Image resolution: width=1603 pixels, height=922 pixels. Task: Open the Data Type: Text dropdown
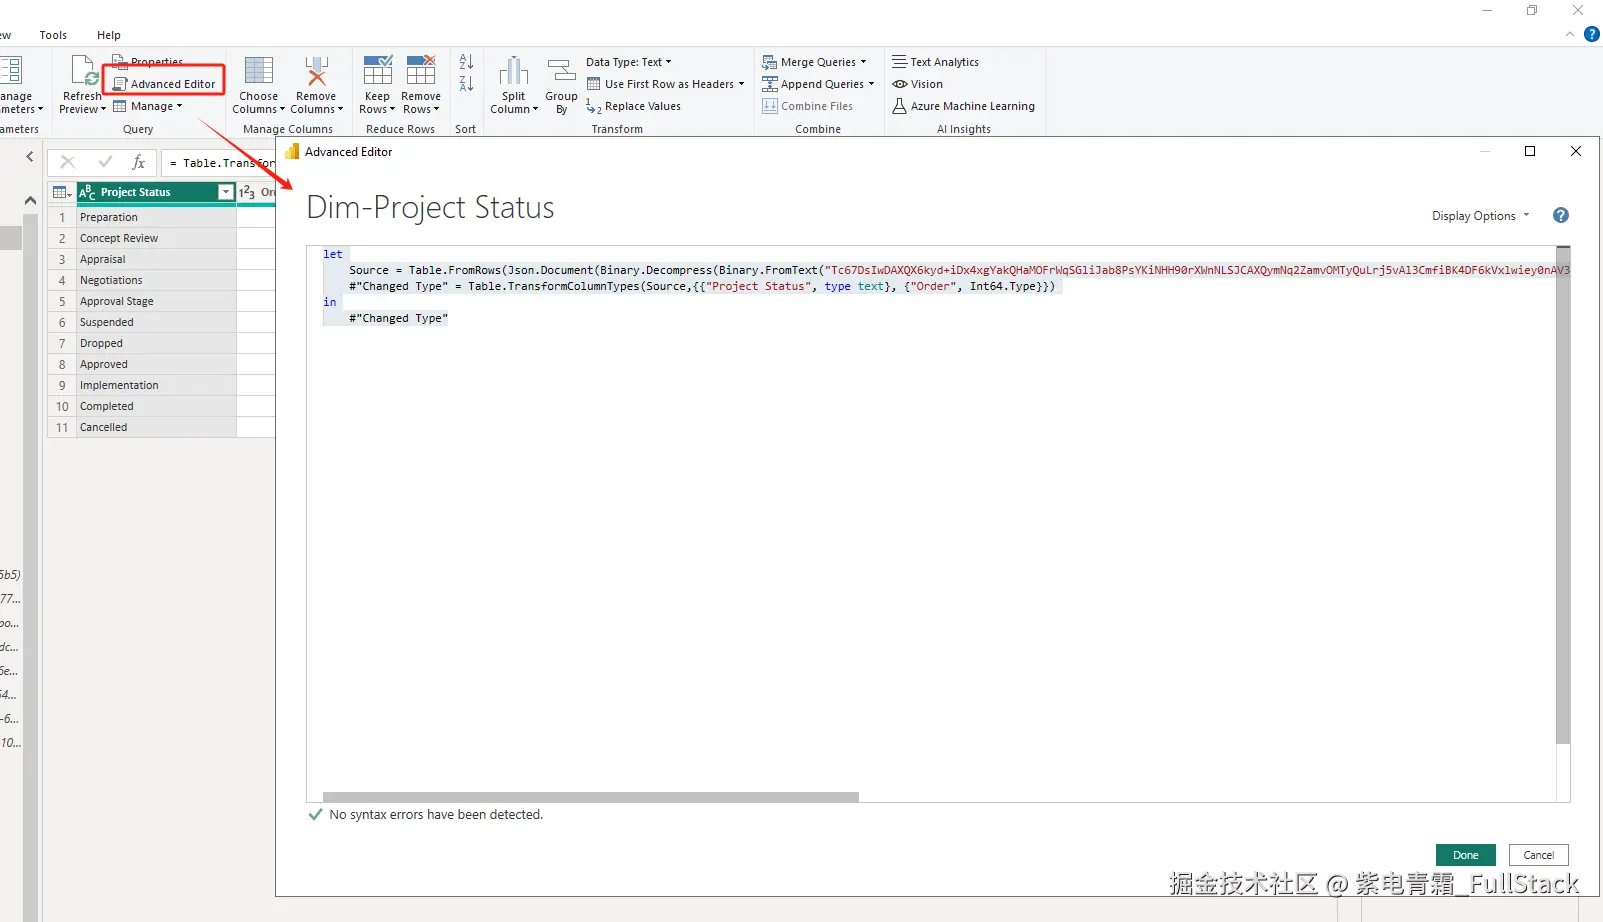pos(629,62)
